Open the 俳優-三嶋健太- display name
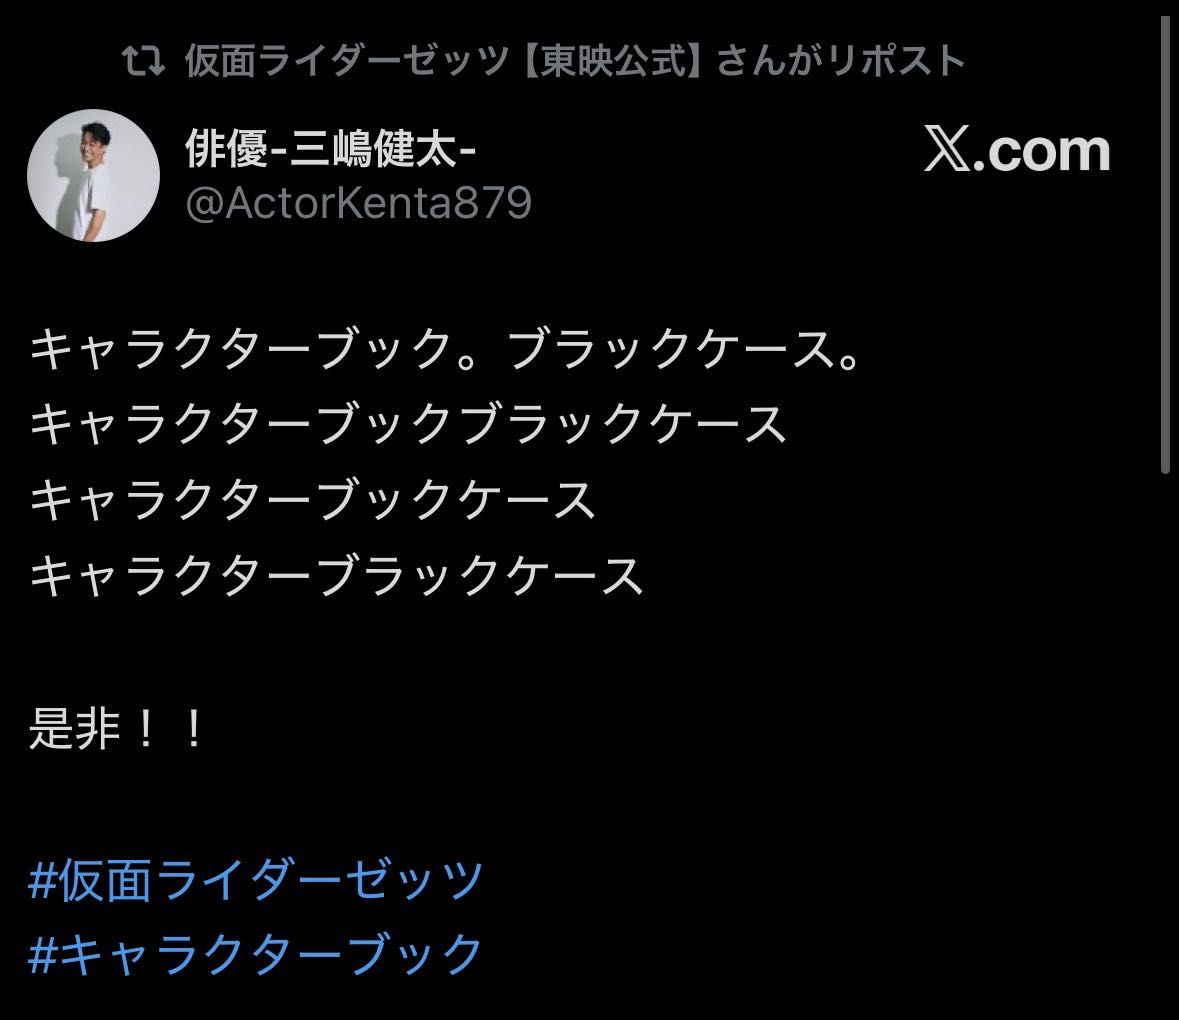Screen dimensions: 1179x1020 (x=331, y=148)
